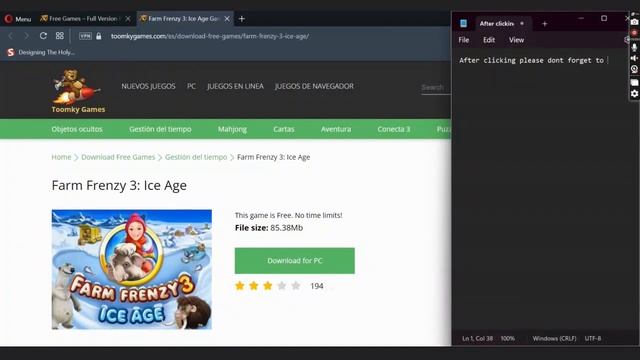Rate the game three stars
The image size is (640, 360).
point(267,286)
